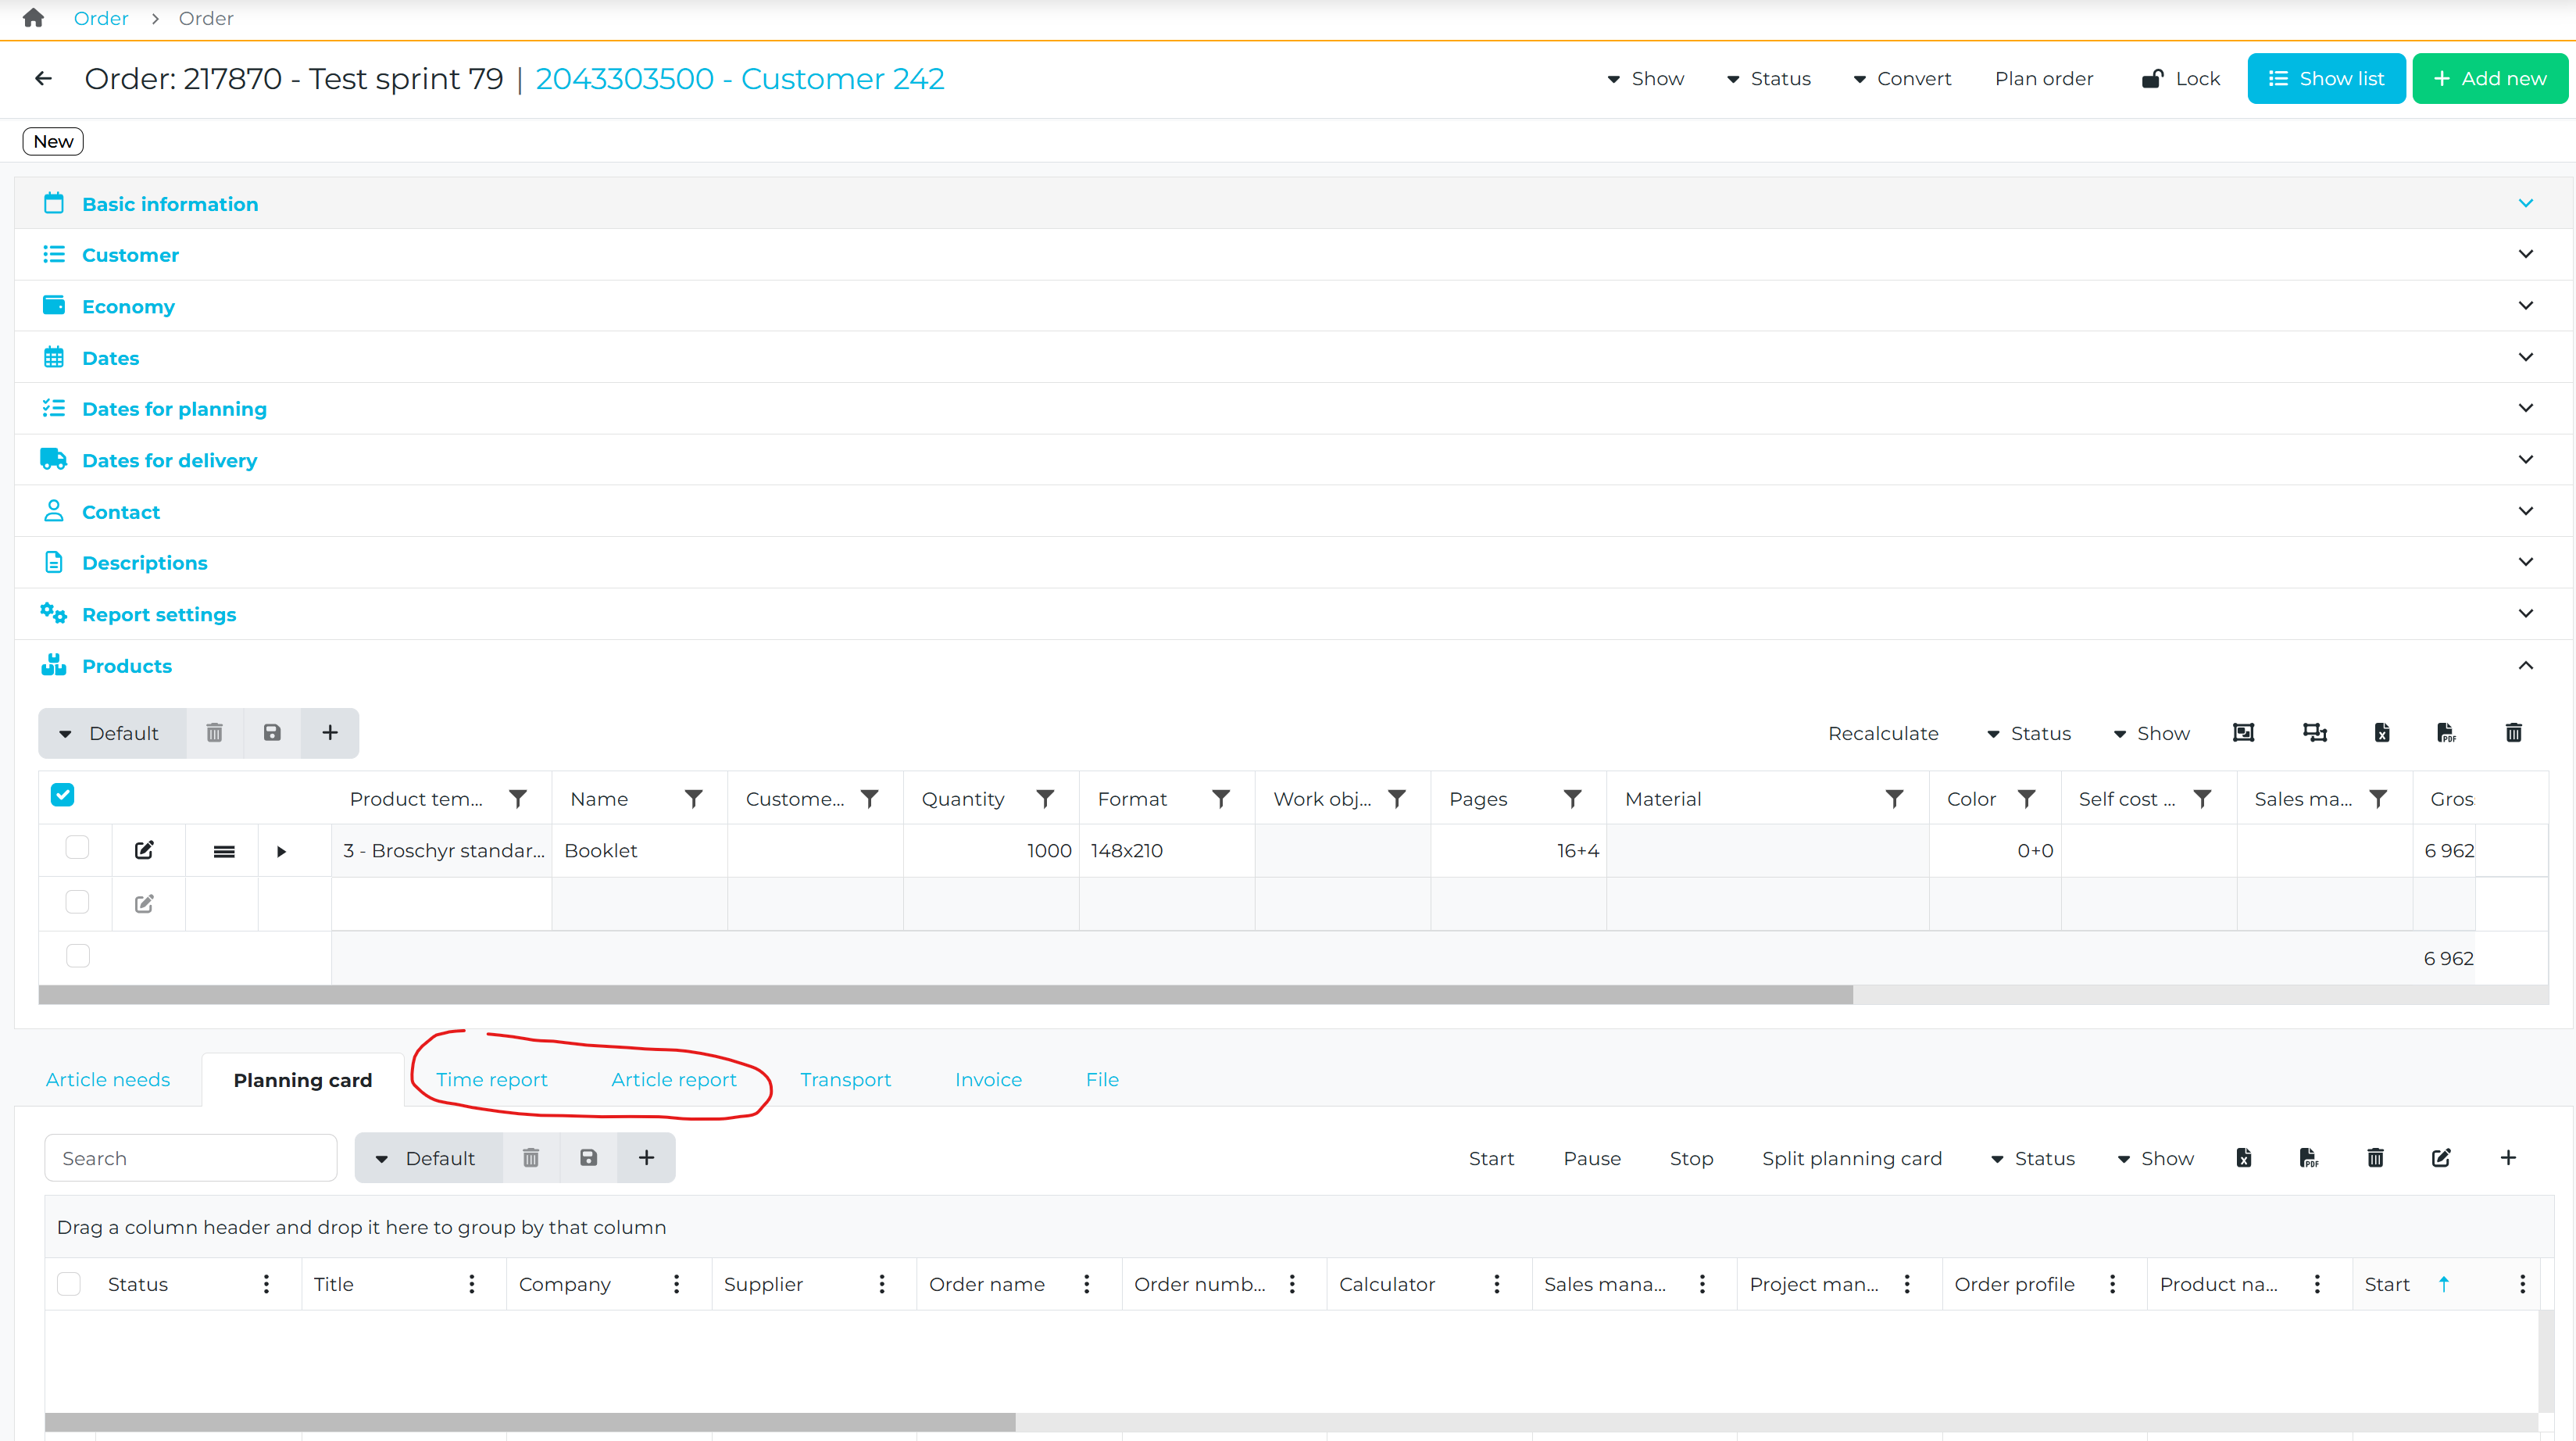Open the Convert dropdown menu
Viewport: 2576px width, 1441px height.
[1901, 78]
